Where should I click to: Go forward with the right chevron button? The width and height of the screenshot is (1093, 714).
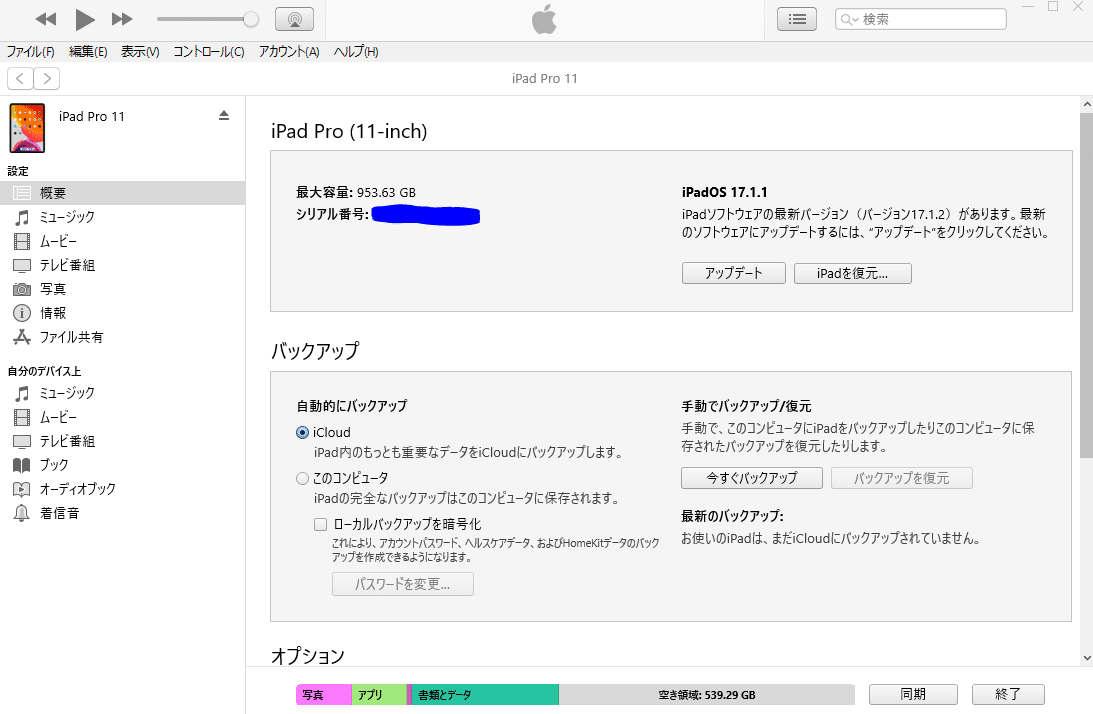[x=47, y=78]
